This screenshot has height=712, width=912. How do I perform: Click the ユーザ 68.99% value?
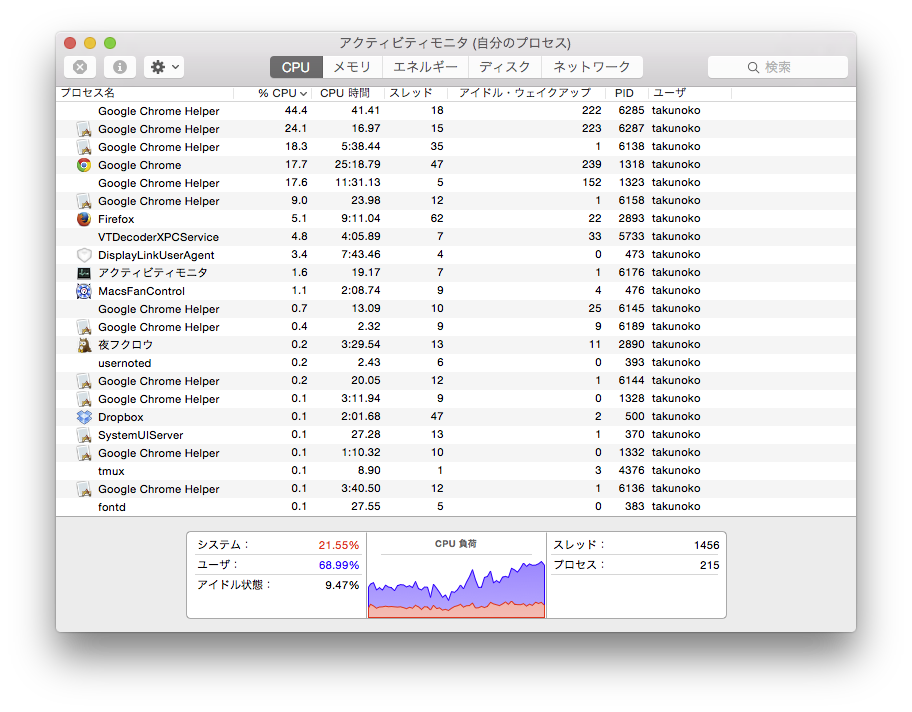[339, 565]
